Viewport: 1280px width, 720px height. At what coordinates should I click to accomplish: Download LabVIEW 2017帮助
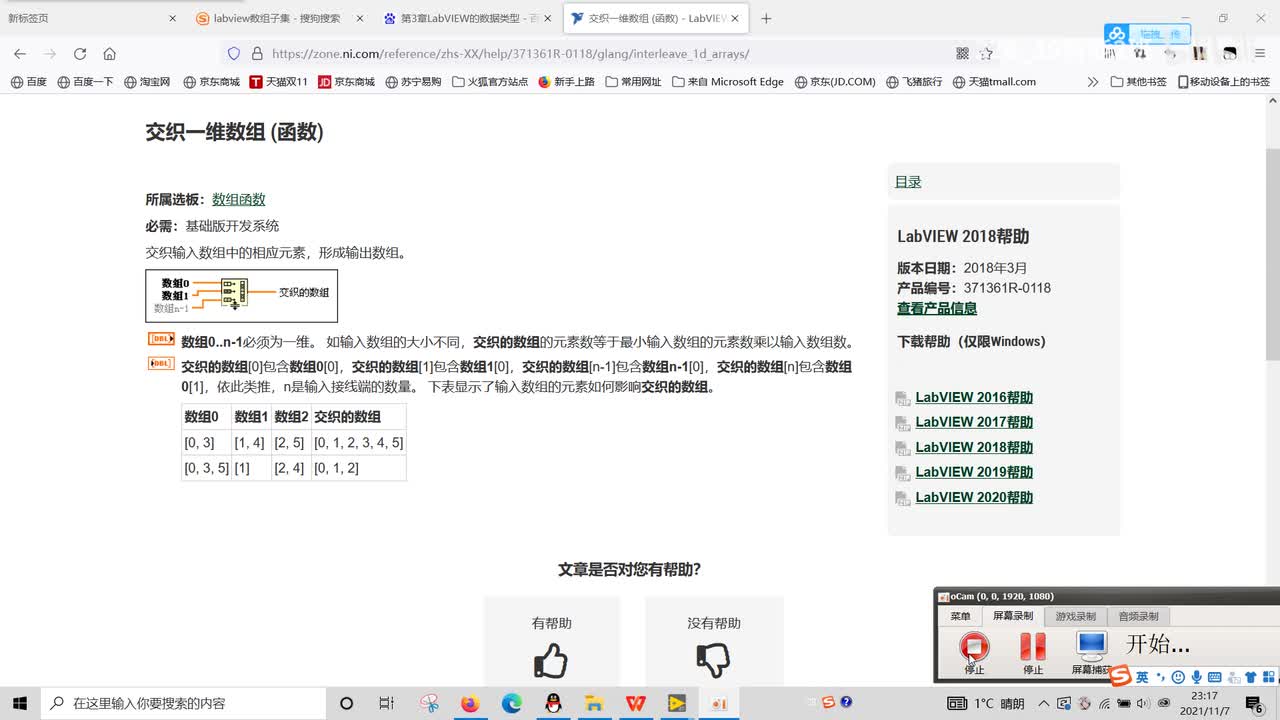(974, 422)
